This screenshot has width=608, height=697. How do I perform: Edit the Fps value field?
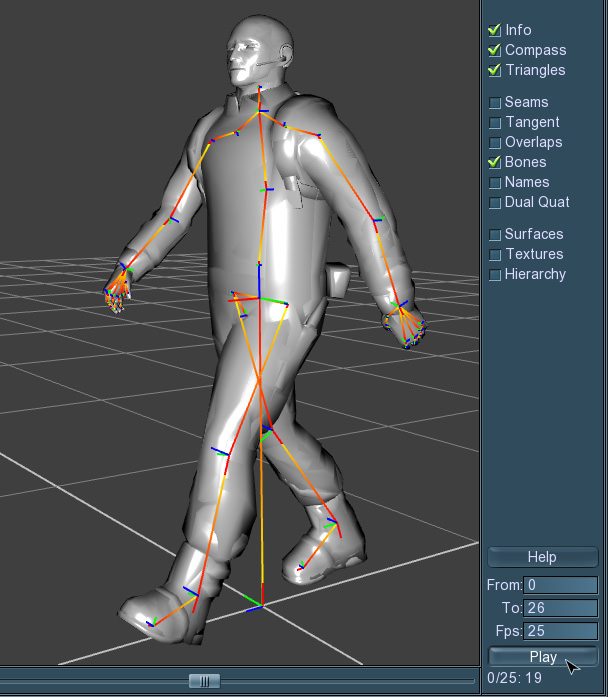(x=560, y=631)
